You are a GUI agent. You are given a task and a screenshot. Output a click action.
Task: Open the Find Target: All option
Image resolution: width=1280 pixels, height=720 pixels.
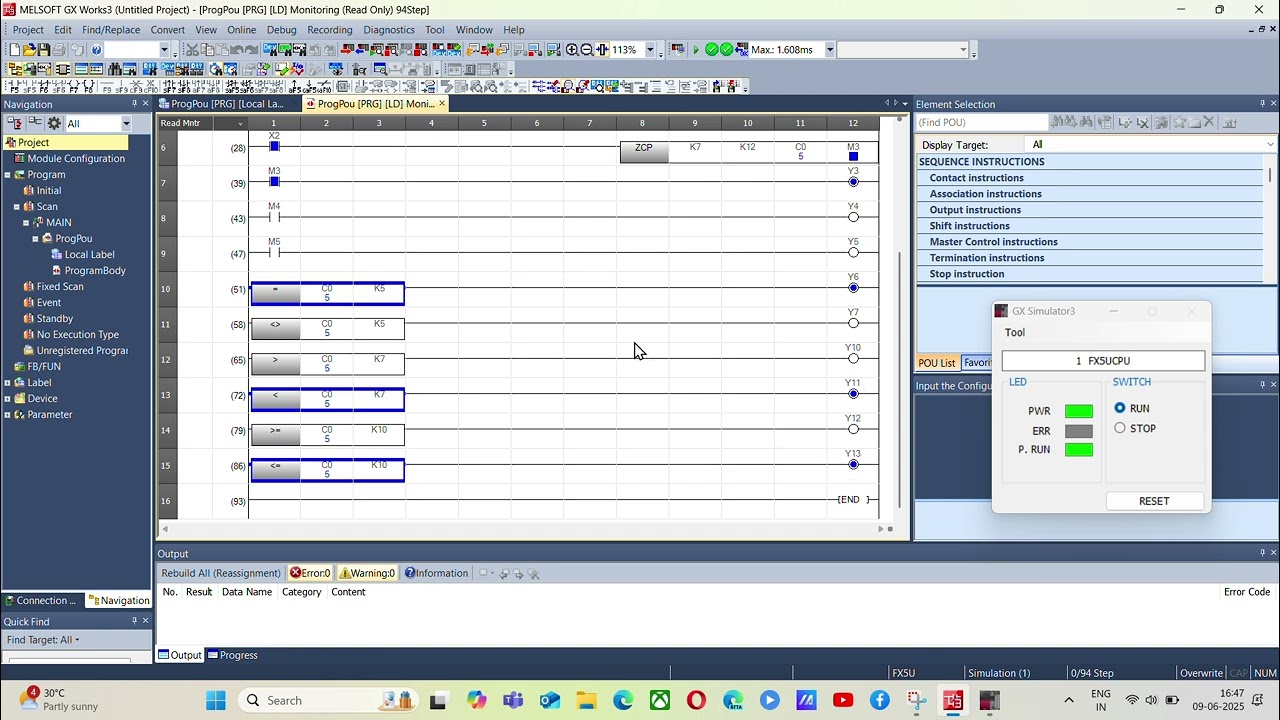[x=42, y=640]
